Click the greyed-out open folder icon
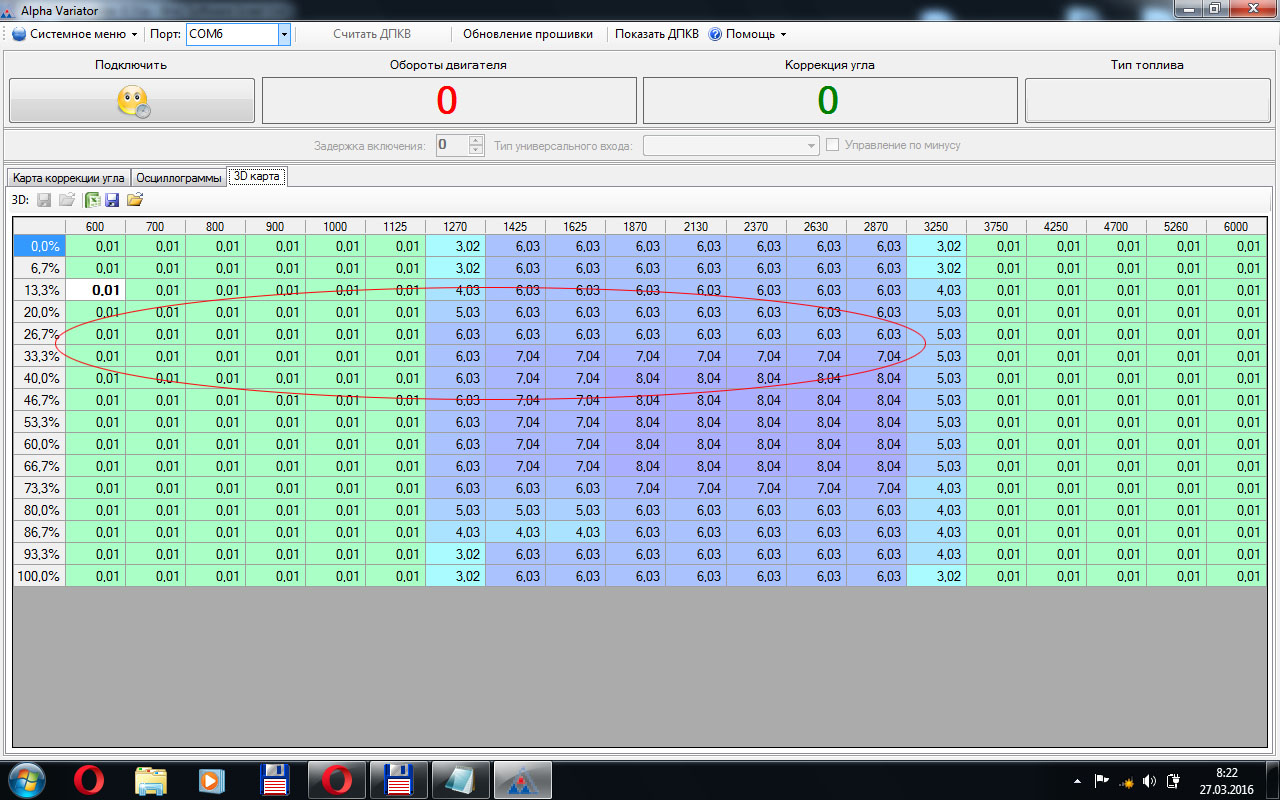The width and height of the screenshot is (1280, 800). (x=66, y=200)
